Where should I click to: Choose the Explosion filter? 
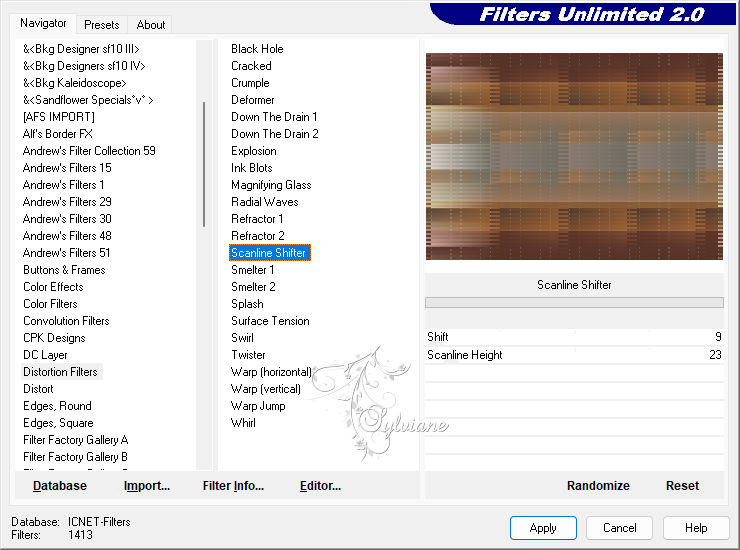pos(254,151)
